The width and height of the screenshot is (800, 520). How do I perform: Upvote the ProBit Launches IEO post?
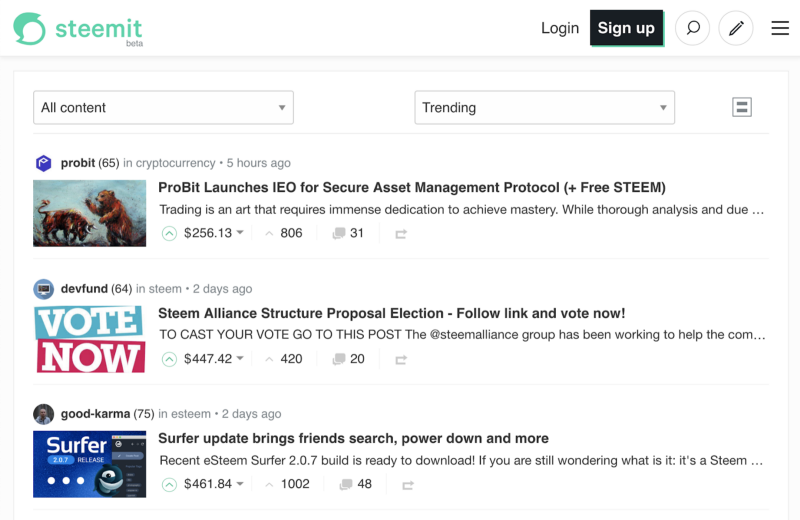click(x=169, y=233)
